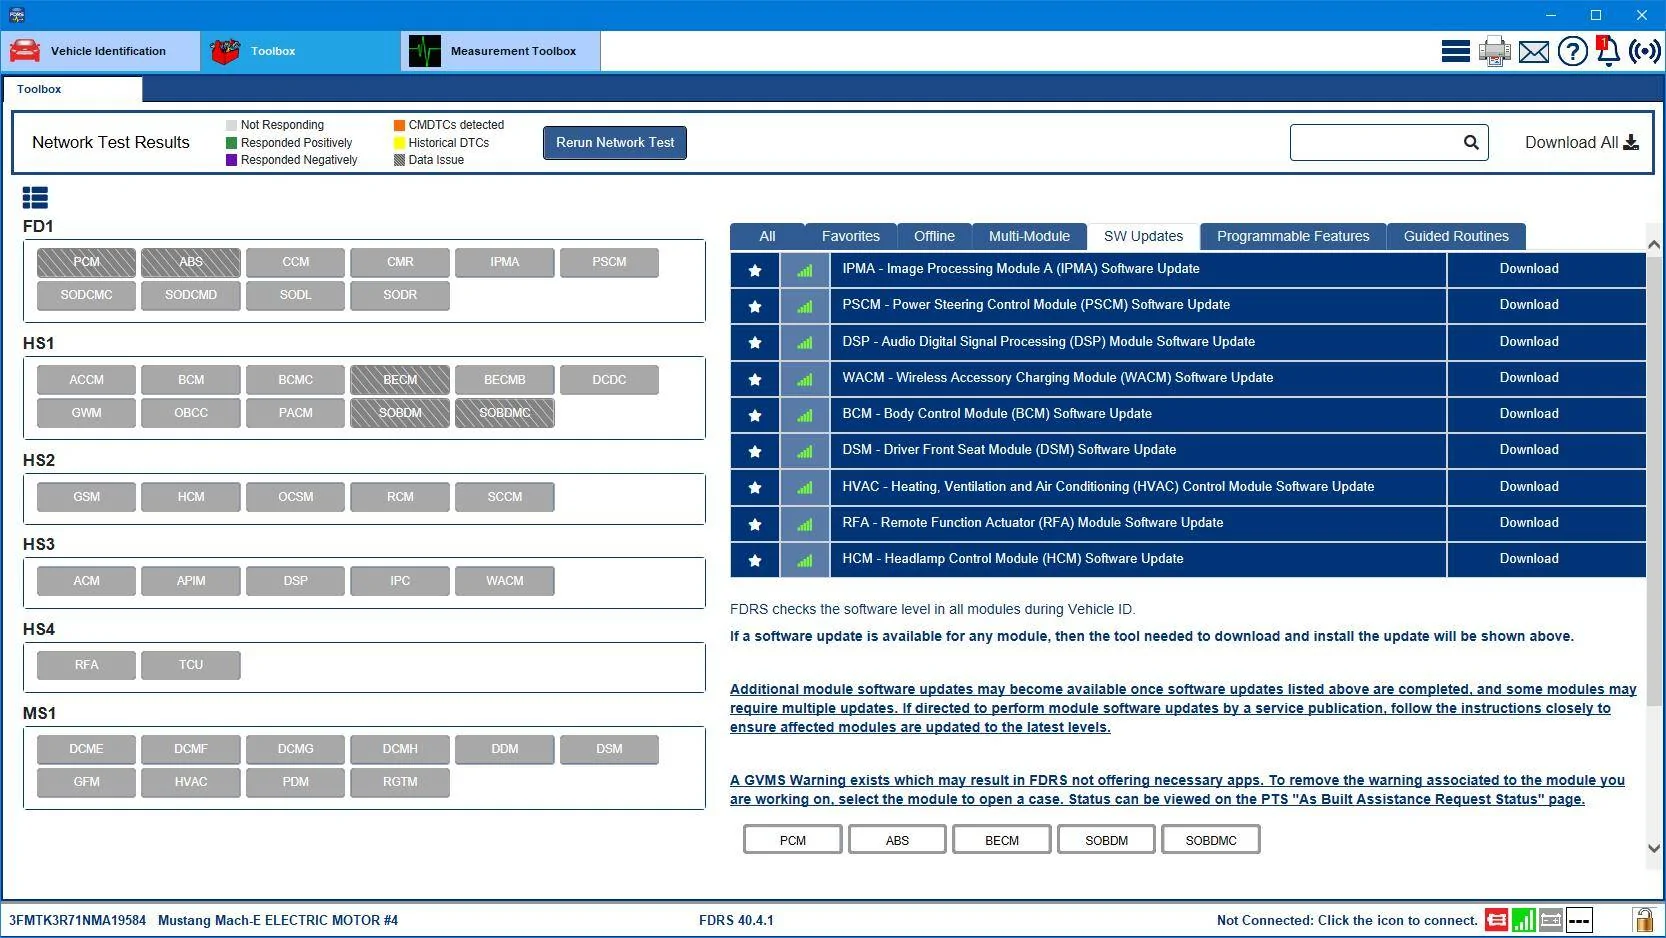The height and width of the screenshot is (938, 1666).
Task: Click Responded Positively green legend swatch
Action: [232, 143]
